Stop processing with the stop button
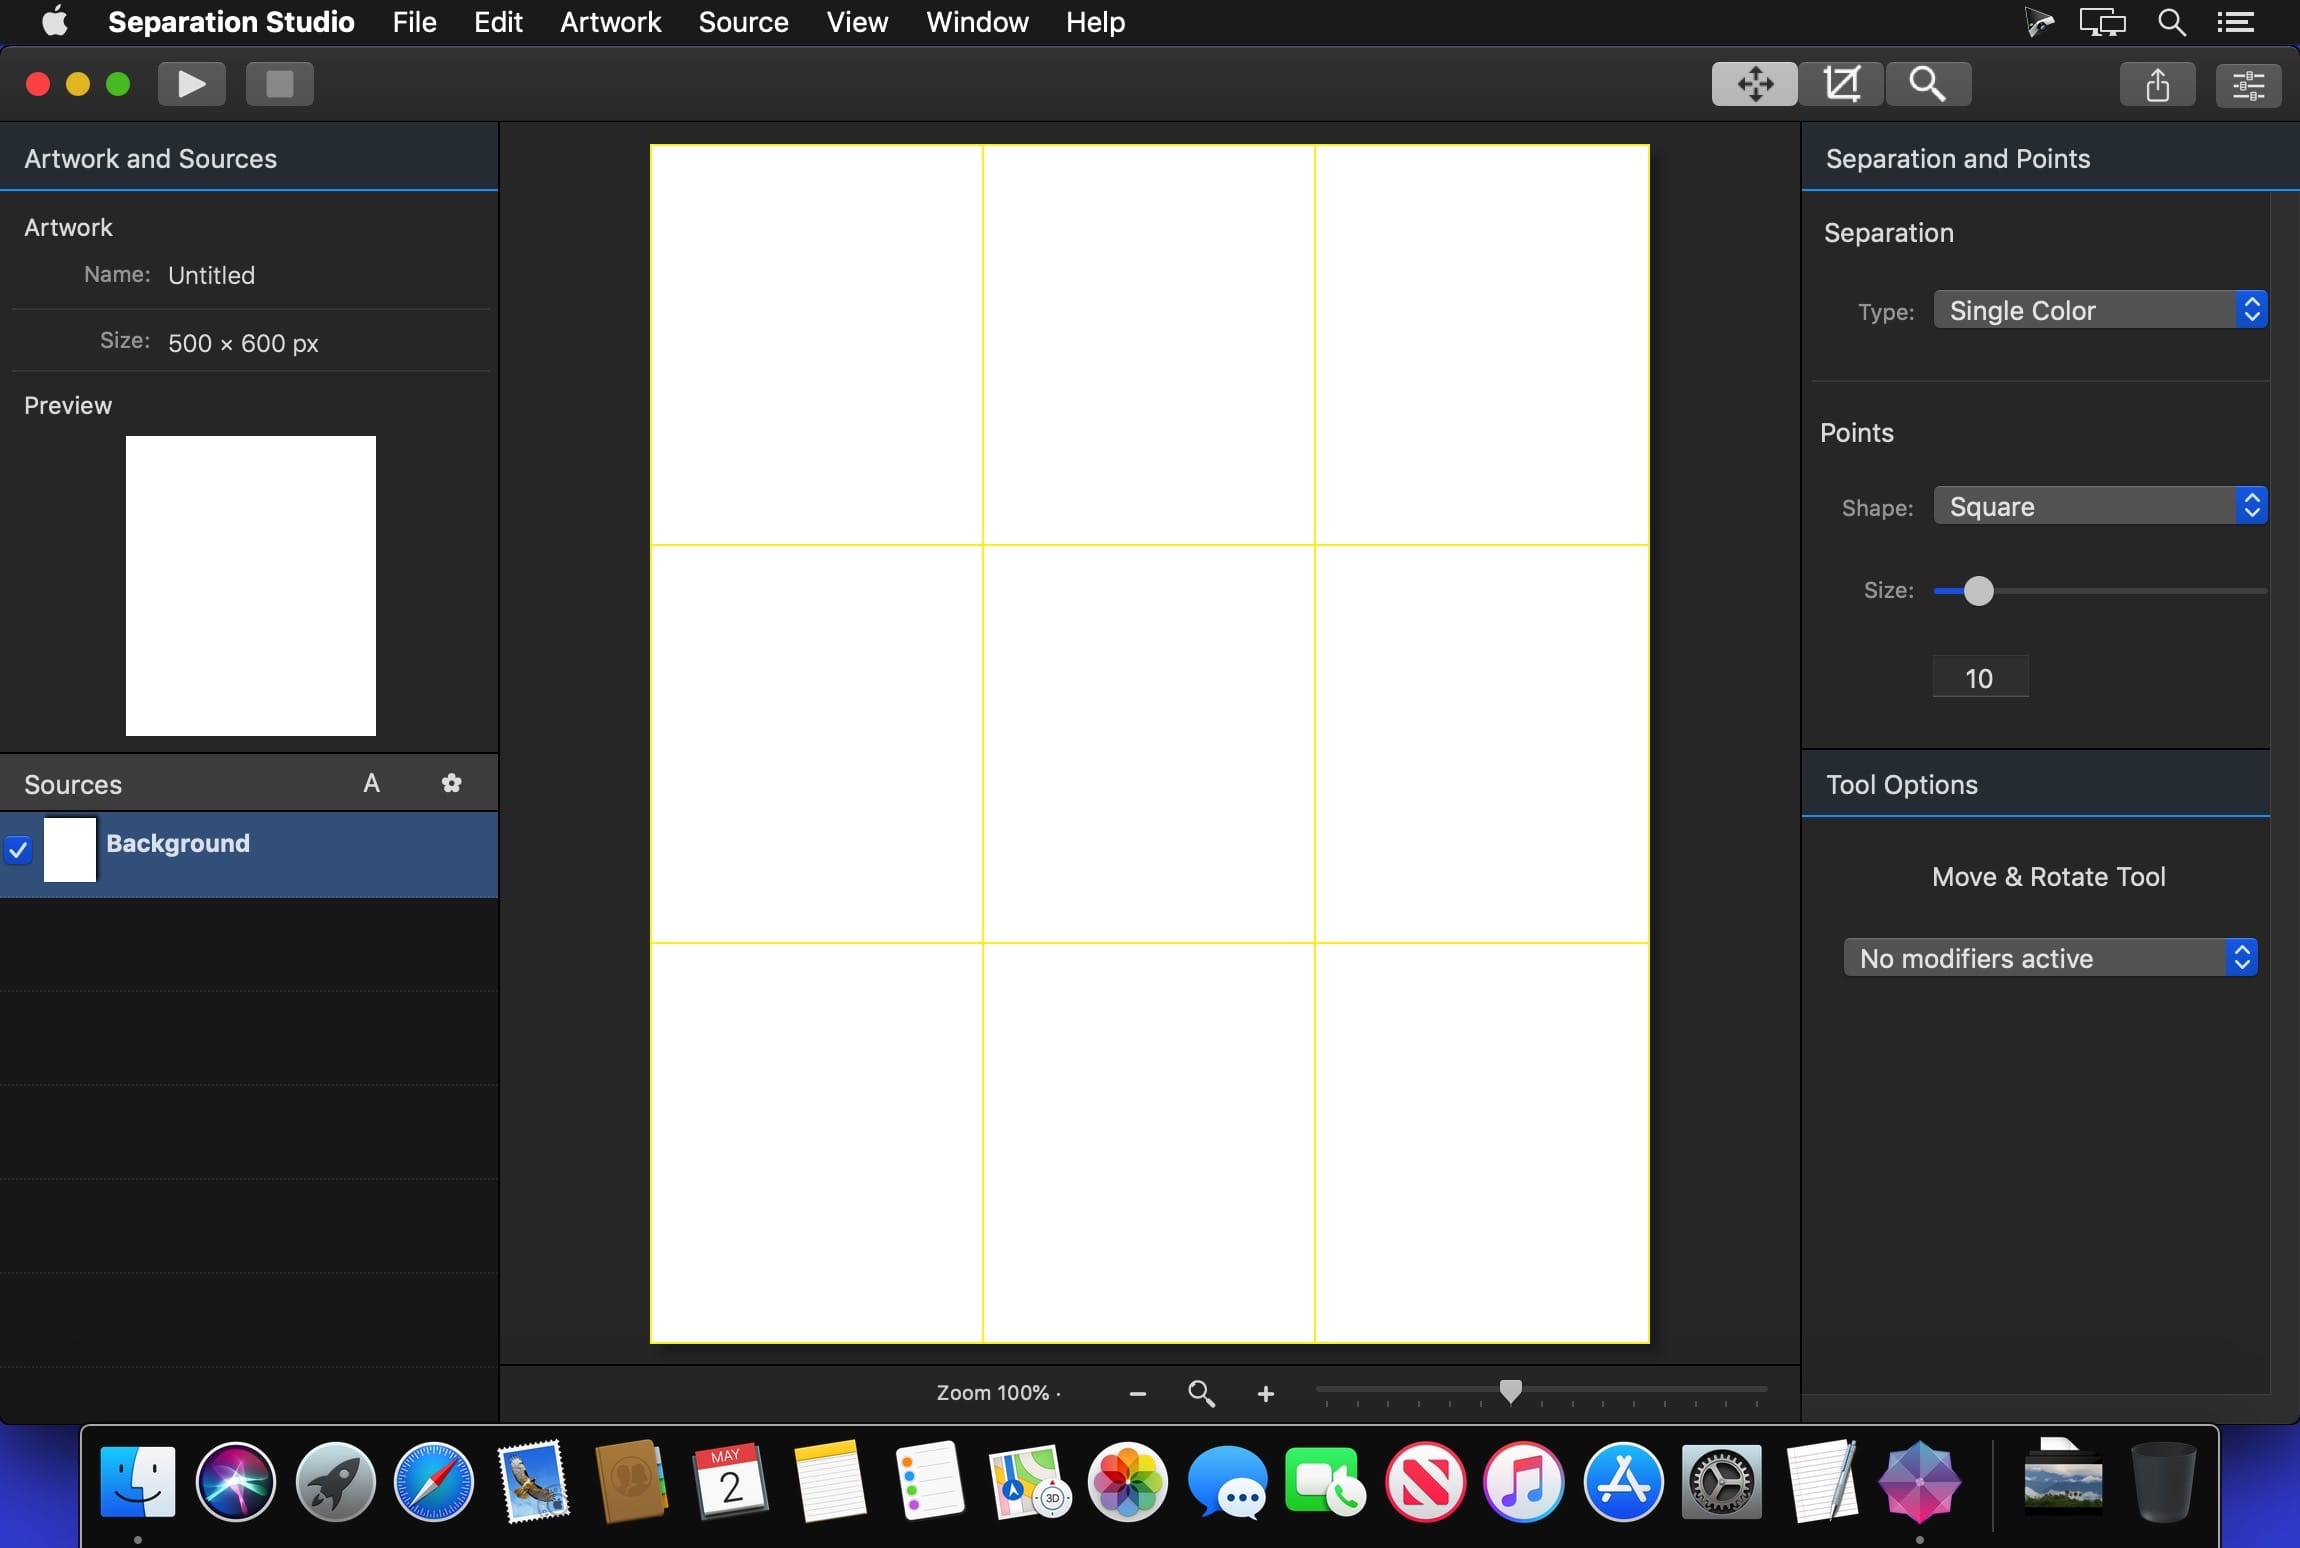The height and width of the screenshot is (1548, 2300). pyautogui.click(x=280, y=84)
